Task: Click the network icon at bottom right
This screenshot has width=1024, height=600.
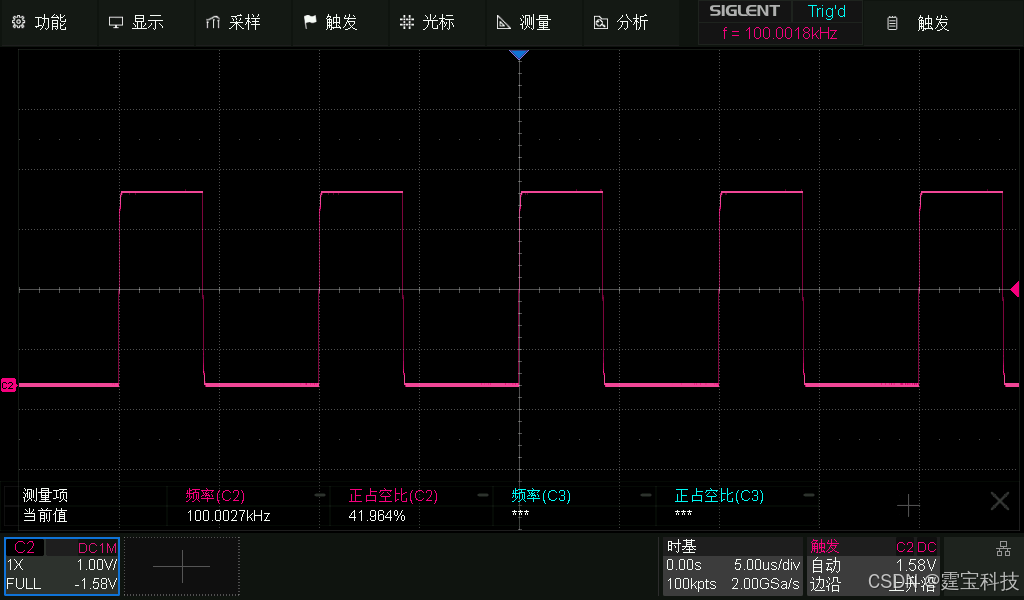Action: pyautogui.click(x=1003, y=548)
